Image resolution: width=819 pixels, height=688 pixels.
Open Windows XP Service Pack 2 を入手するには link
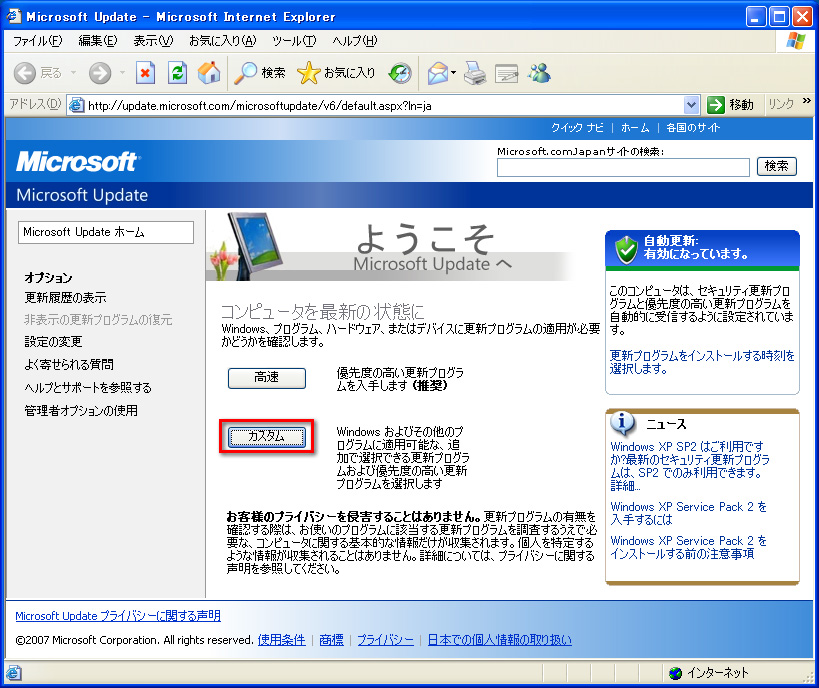point(688,513)
